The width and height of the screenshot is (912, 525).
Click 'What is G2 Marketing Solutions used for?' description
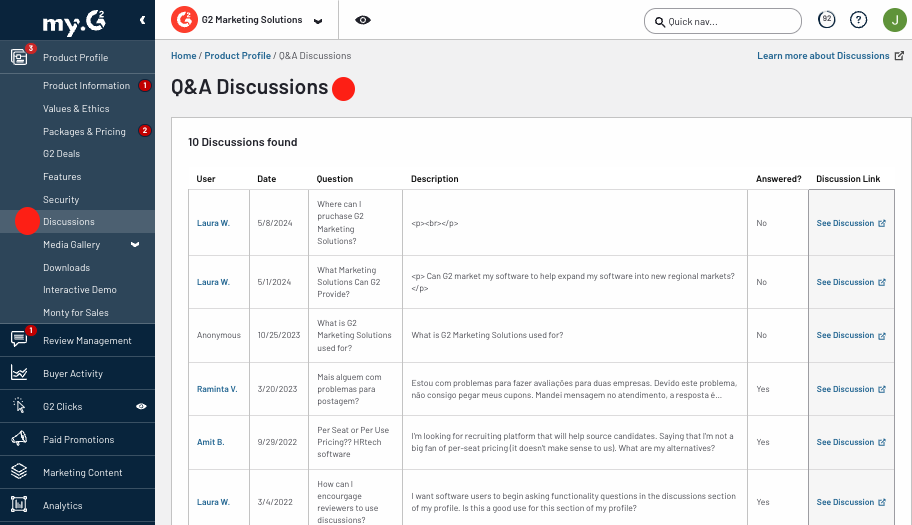click(x=487, y=335)
